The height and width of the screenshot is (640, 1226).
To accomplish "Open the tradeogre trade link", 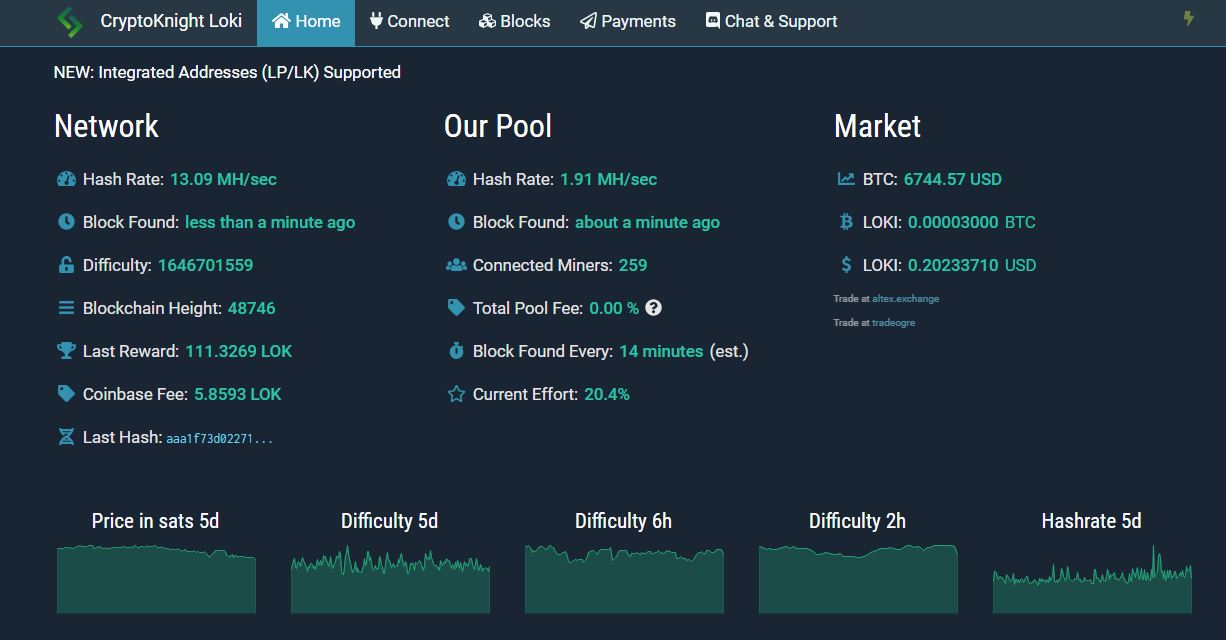I will pos(893,323).
